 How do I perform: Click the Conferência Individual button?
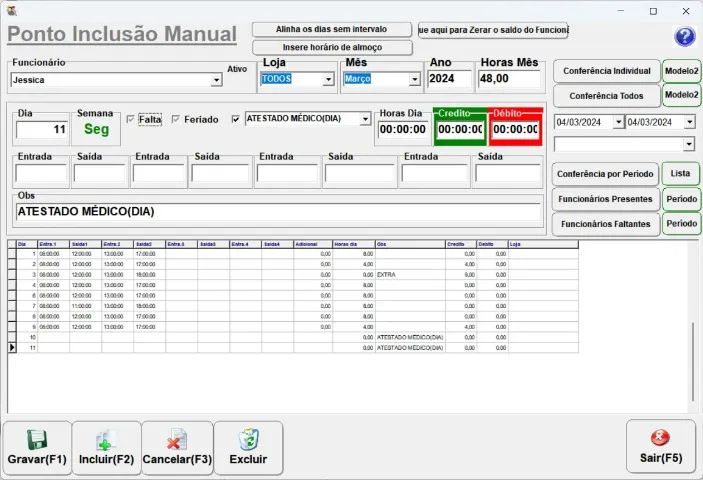[x=607, y=71]
